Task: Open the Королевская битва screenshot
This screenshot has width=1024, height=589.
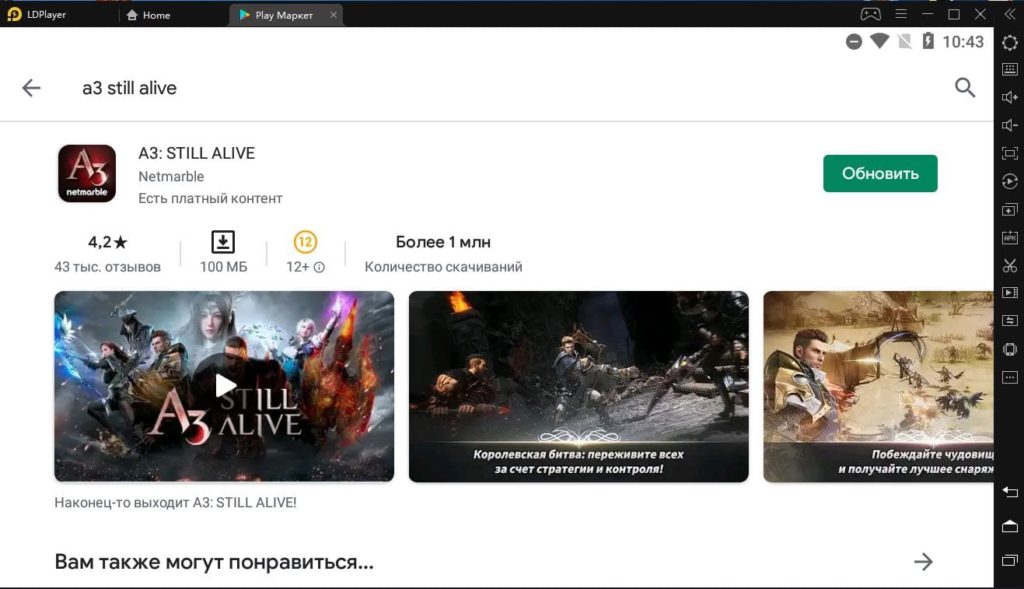Action: pos(579,387)
